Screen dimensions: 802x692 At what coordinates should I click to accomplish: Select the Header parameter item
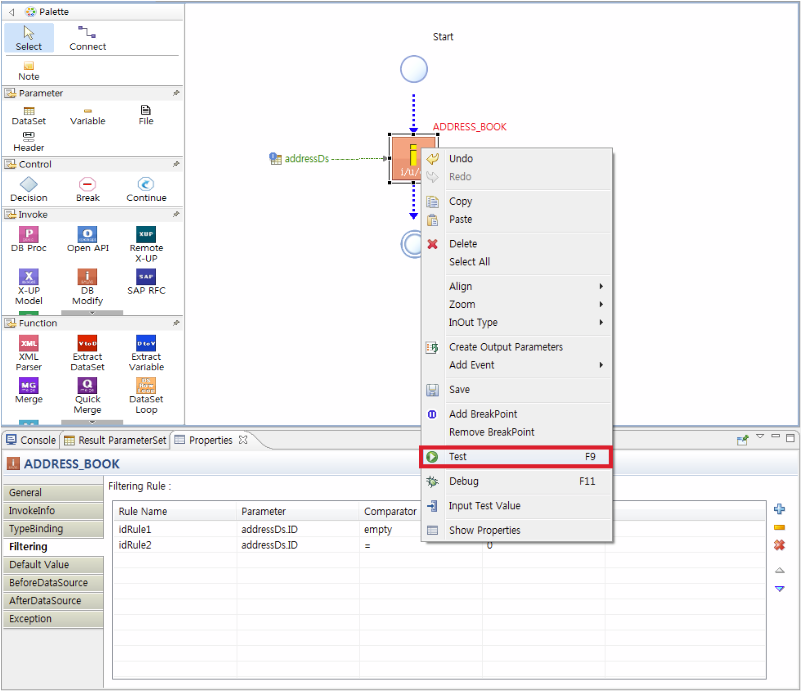[29, 142]
